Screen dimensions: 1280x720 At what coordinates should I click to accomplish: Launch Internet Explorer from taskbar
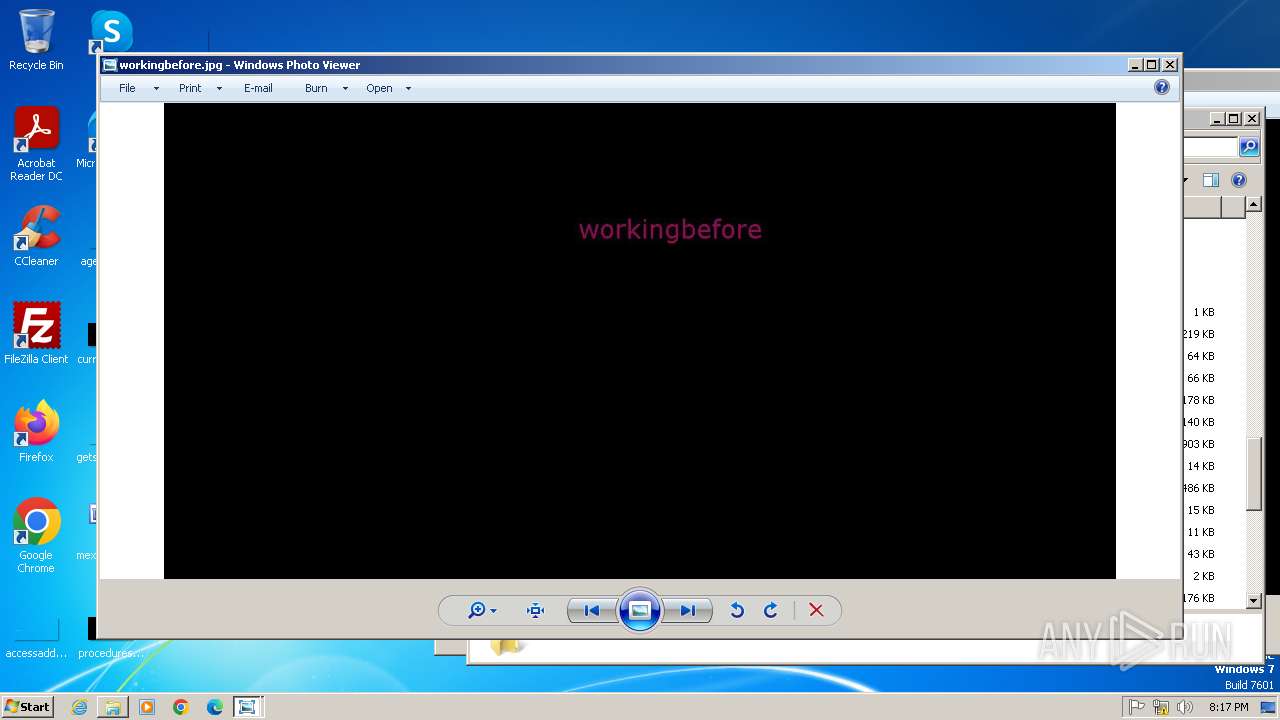[79, 707]
